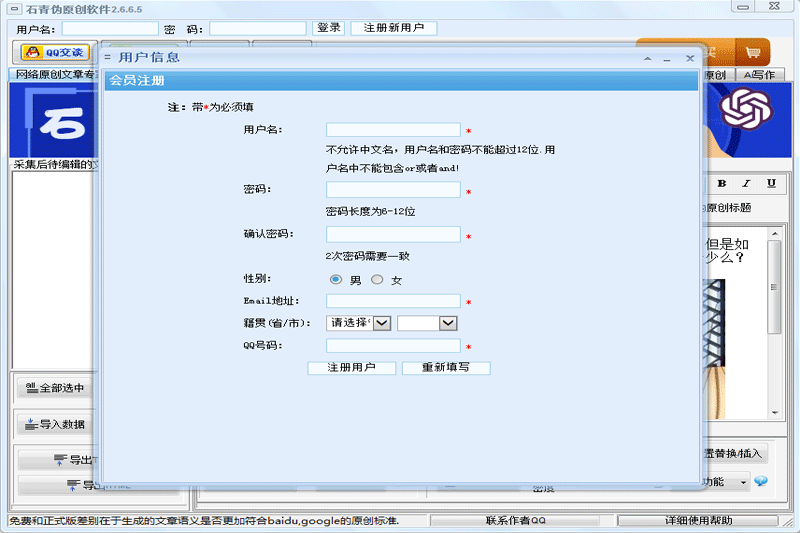Click the 注册用户 register button
Screen dimensions: 800x533
352,367
